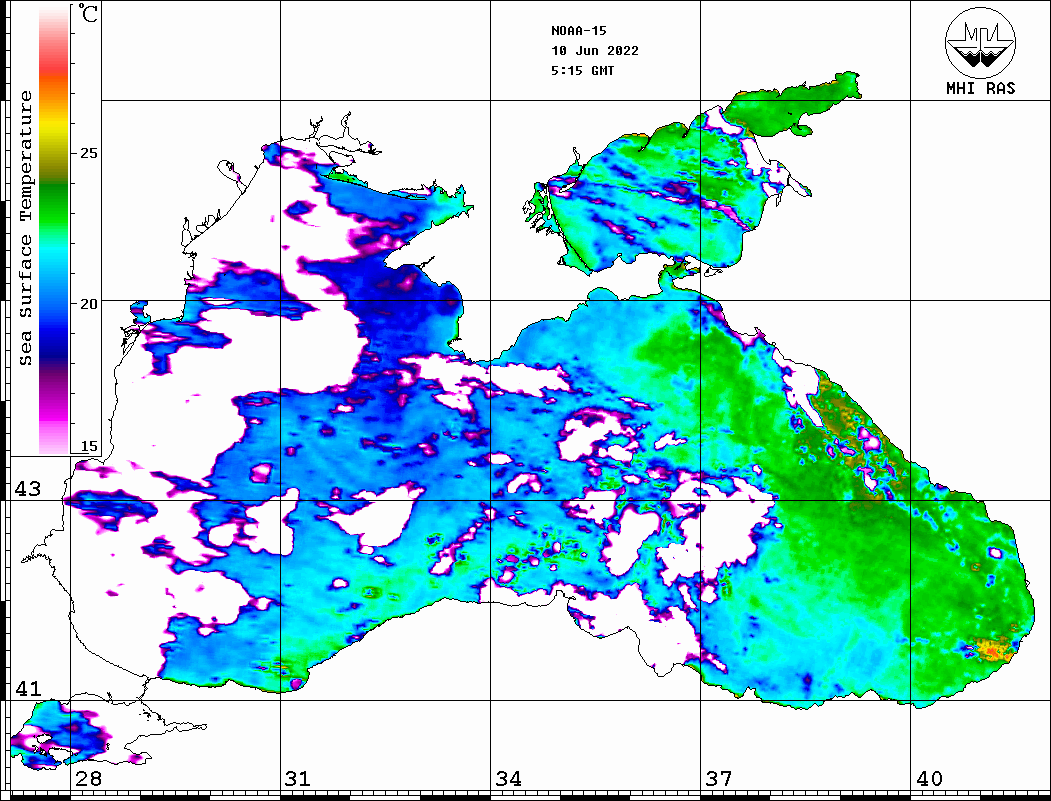This screenshot has width=1051, height=801.
Task: Click the '25' tick on color scale
Action: tap(88, 153)
